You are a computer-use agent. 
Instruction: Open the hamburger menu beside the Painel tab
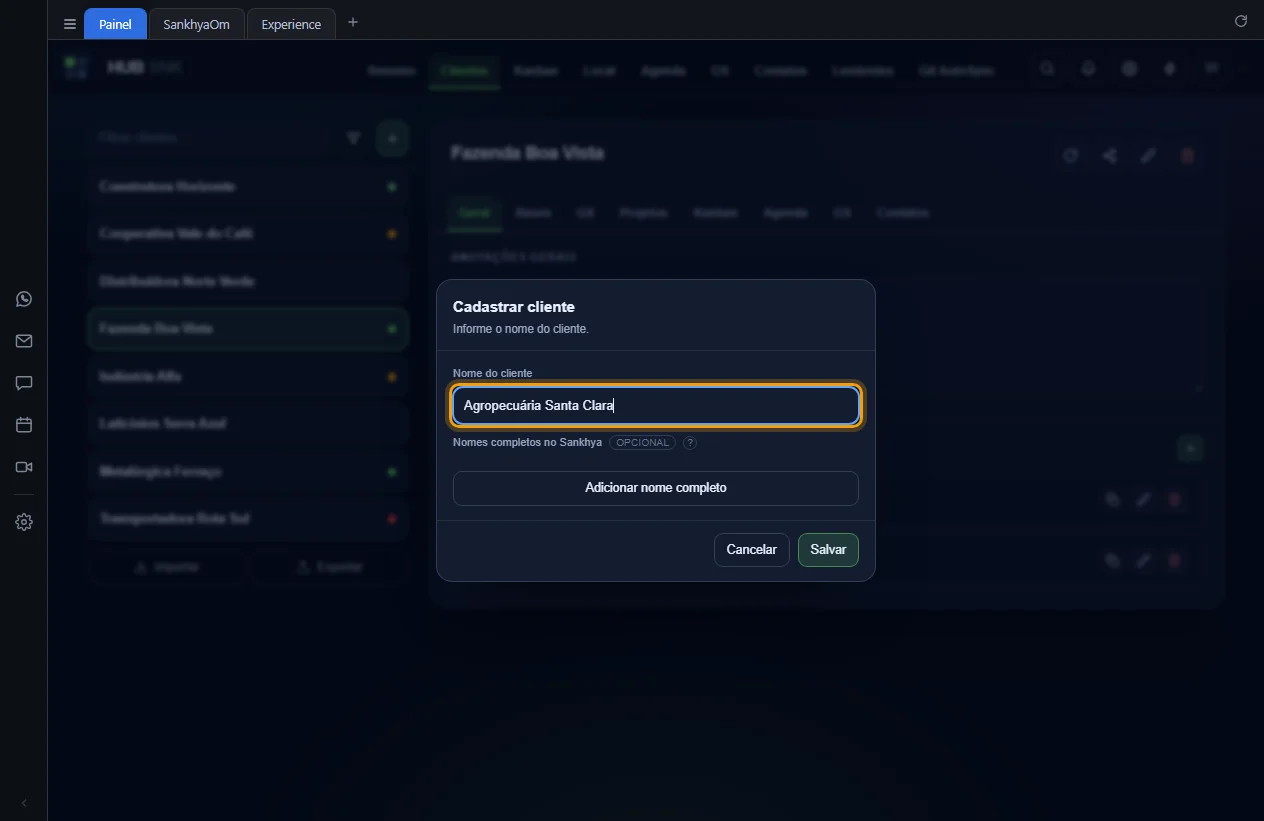70,24
